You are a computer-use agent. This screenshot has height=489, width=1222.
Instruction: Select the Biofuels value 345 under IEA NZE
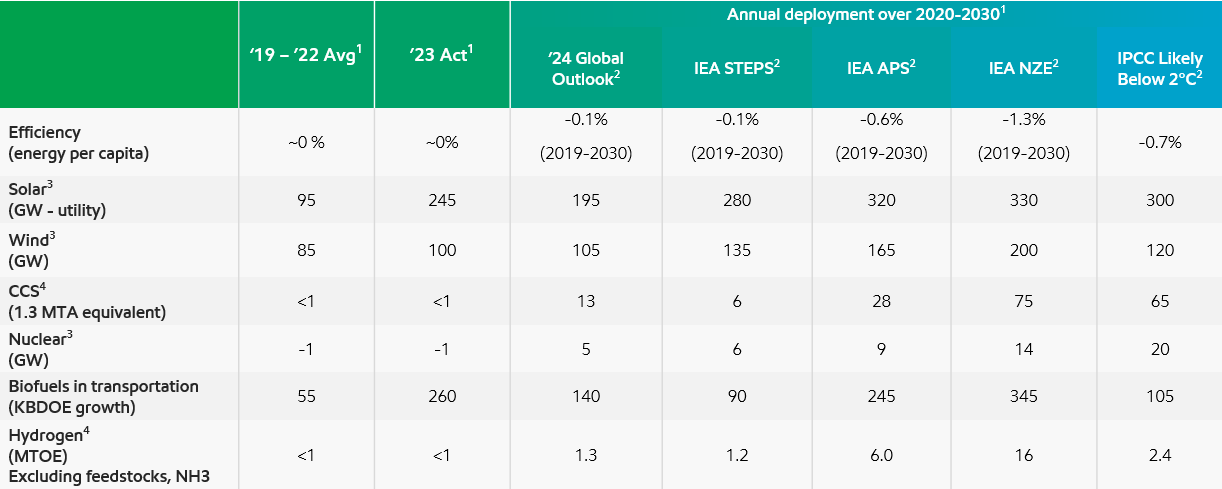click(1024, 396)
